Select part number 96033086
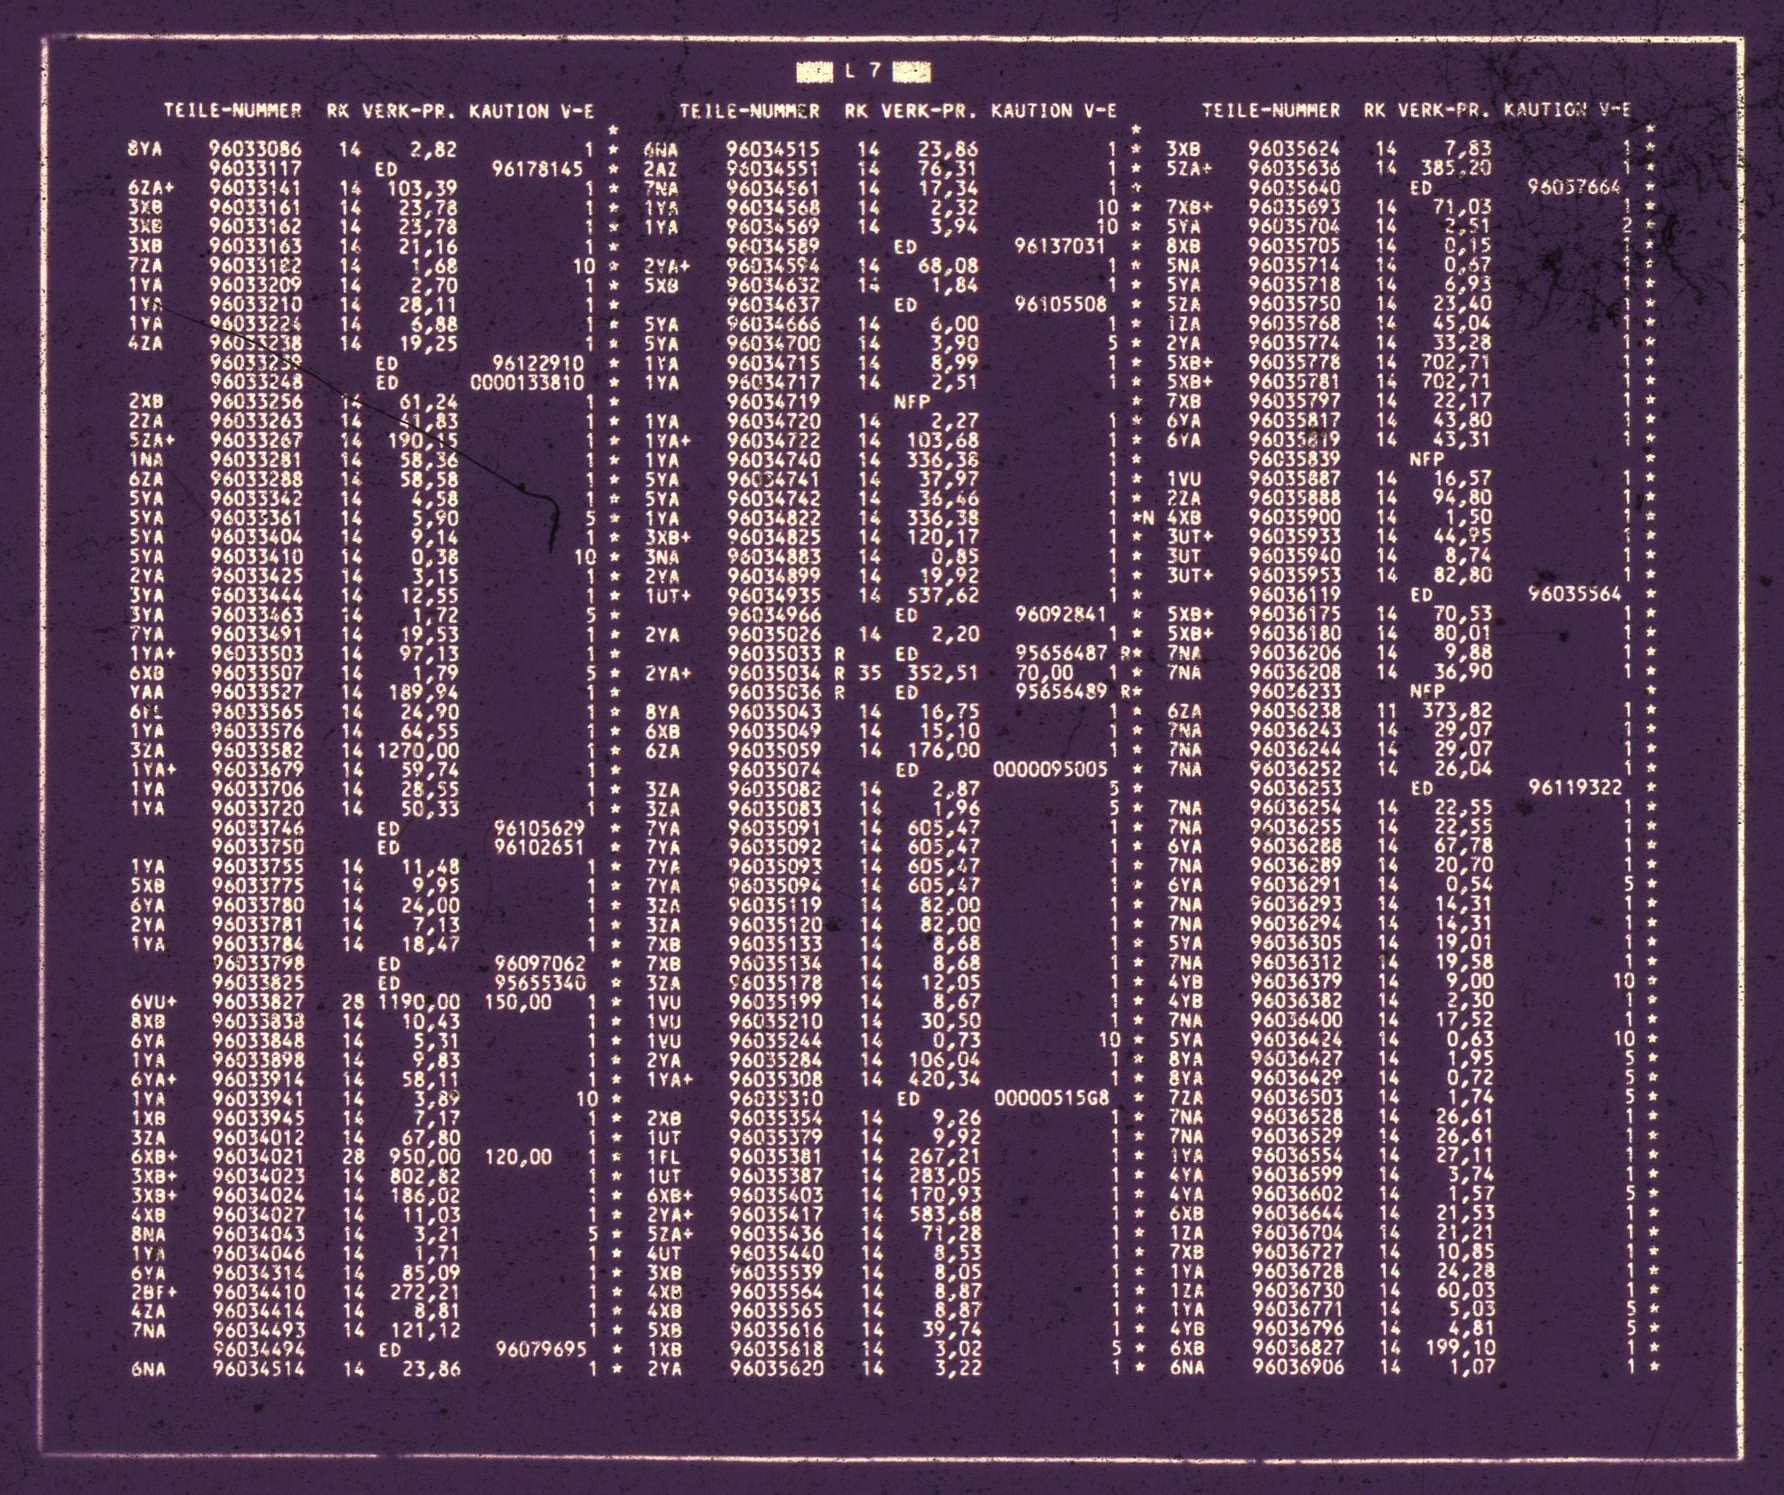 (x=255, y=150)
